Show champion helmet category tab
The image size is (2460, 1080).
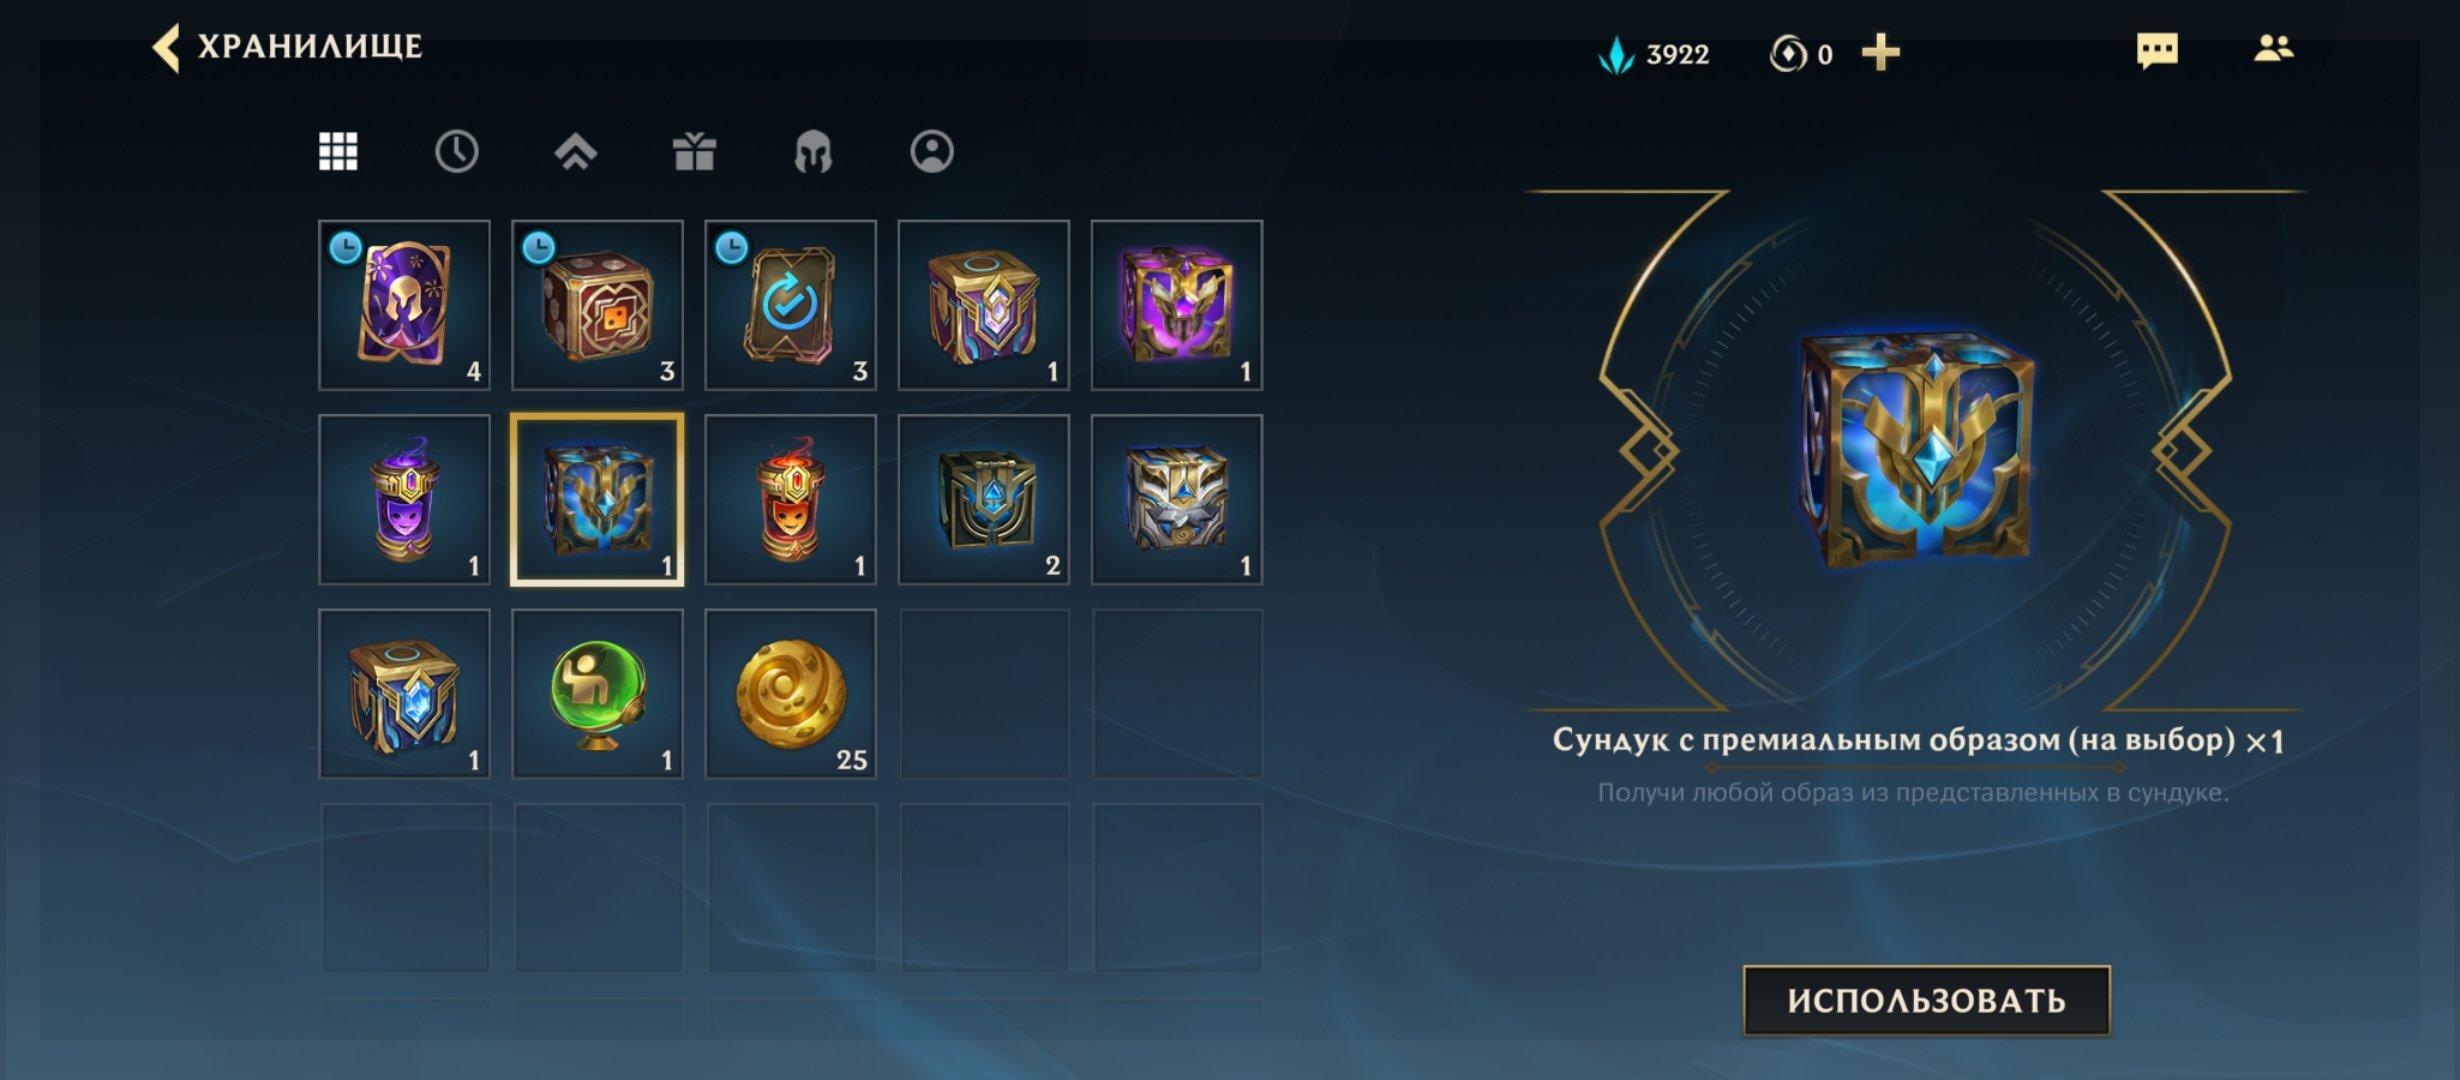[813, 152]
